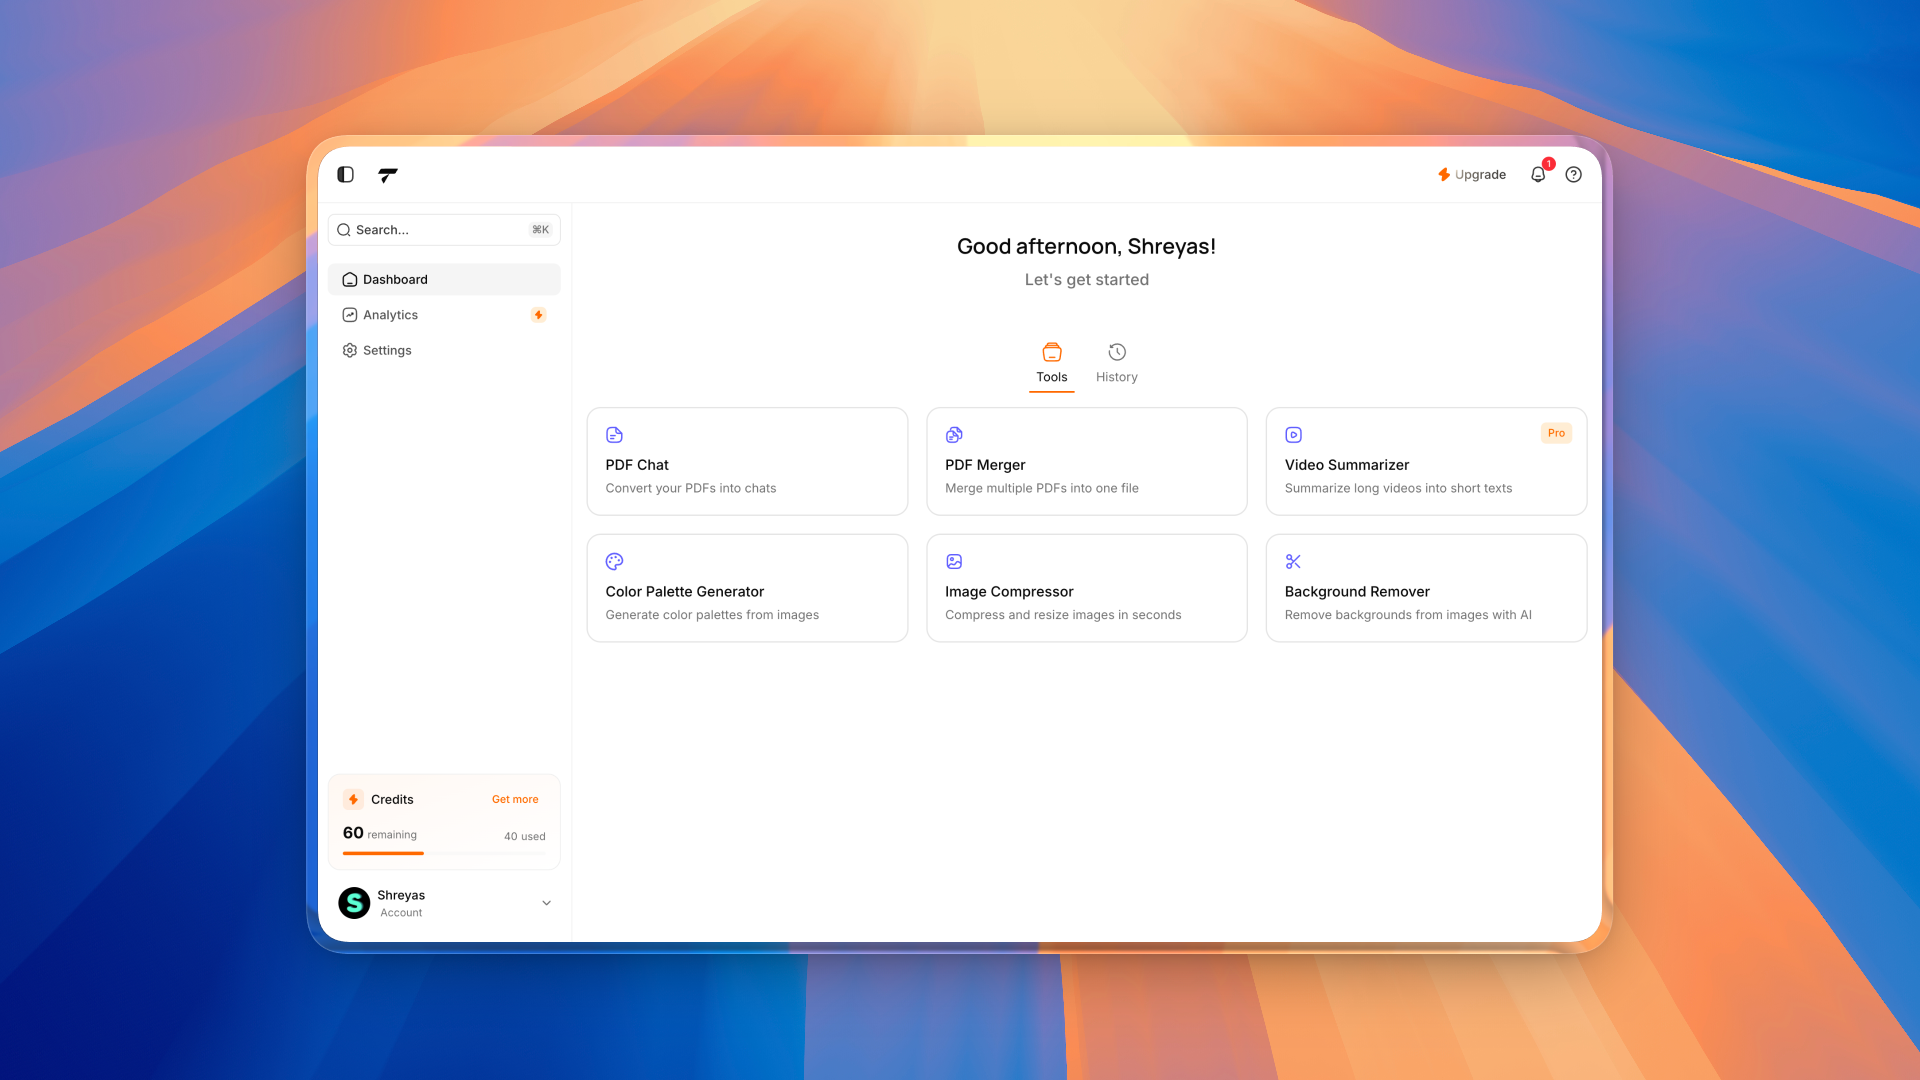Select the Tools tab

[1051, 363]
